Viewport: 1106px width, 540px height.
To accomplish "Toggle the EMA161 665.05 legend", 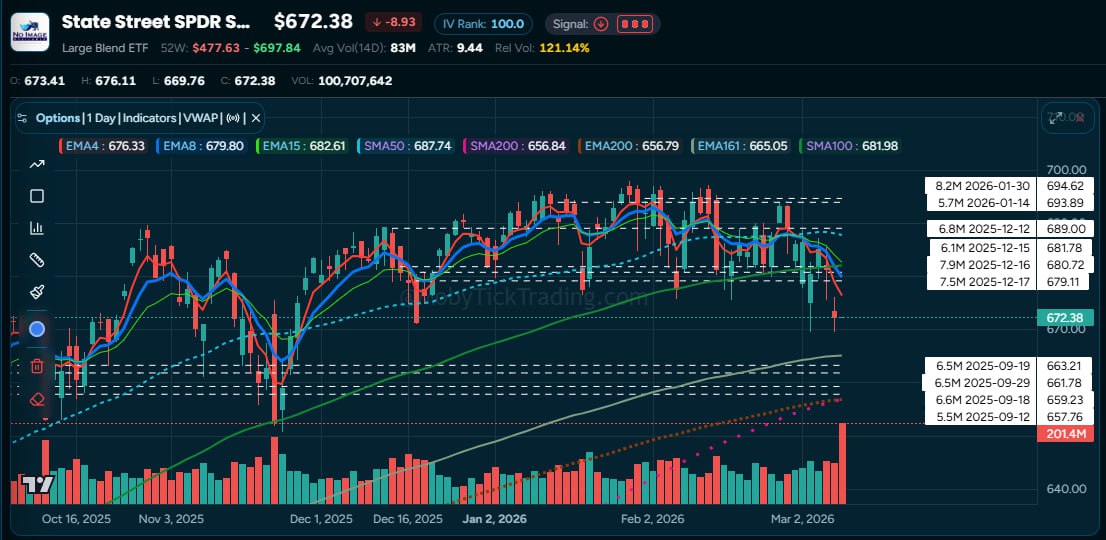I will point(741,146).
